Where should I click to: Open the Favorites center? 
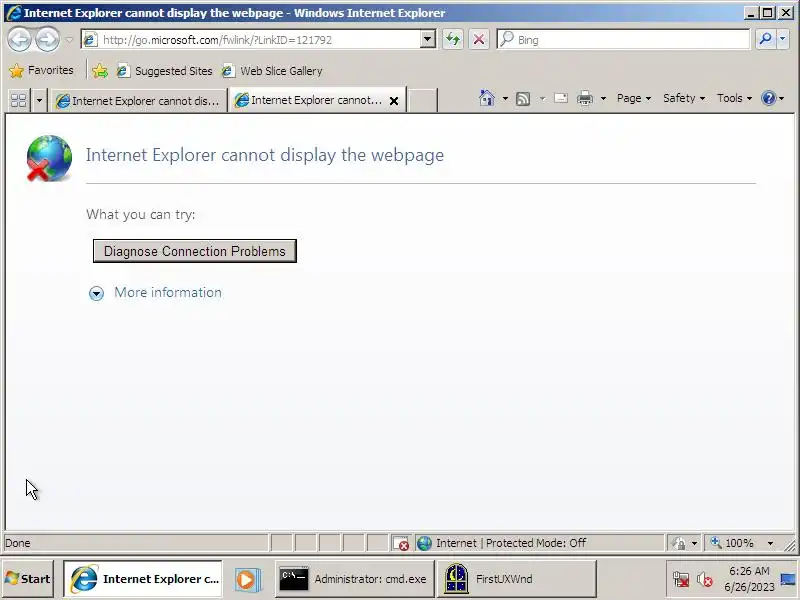click(41, 70)
